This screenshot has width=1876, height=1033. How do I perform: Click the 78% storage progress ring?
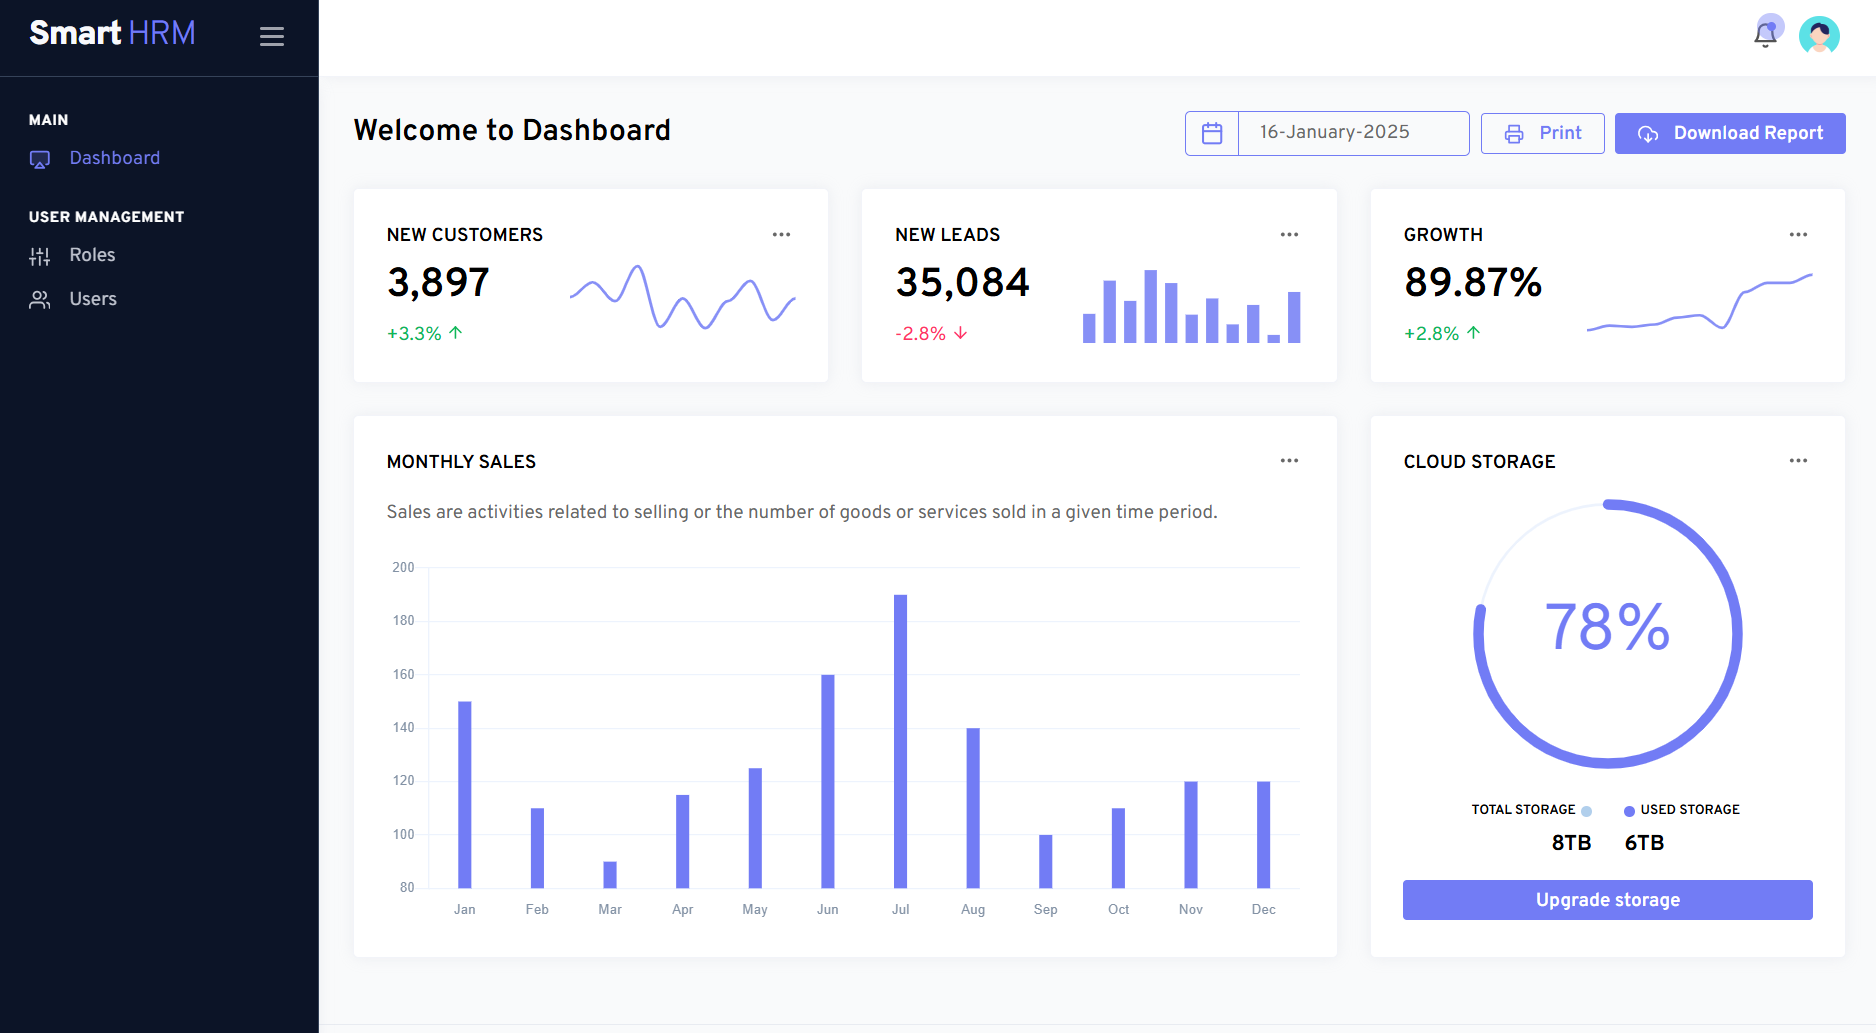1608,634
